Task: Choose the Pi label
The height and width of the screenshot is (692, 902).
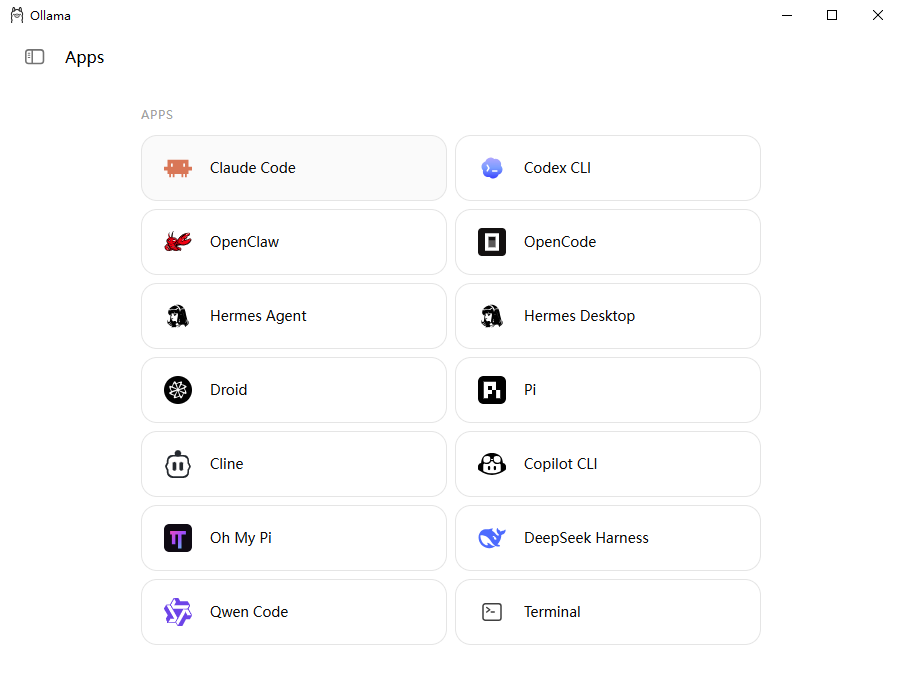Action: click(530, 390)
